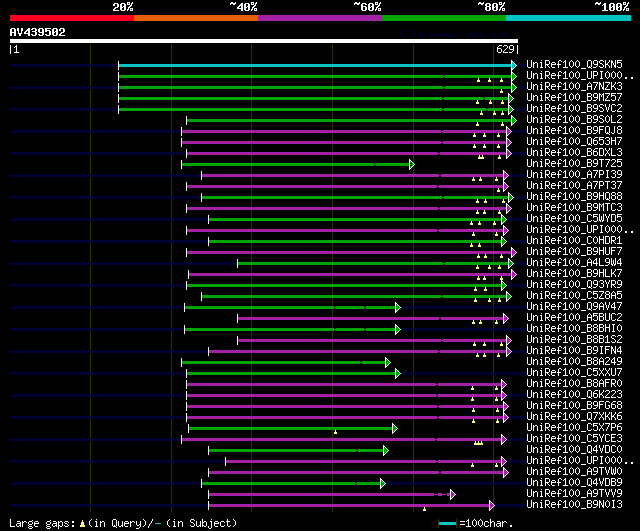Click the 629 end position label
640x531 pixels.
505,49
